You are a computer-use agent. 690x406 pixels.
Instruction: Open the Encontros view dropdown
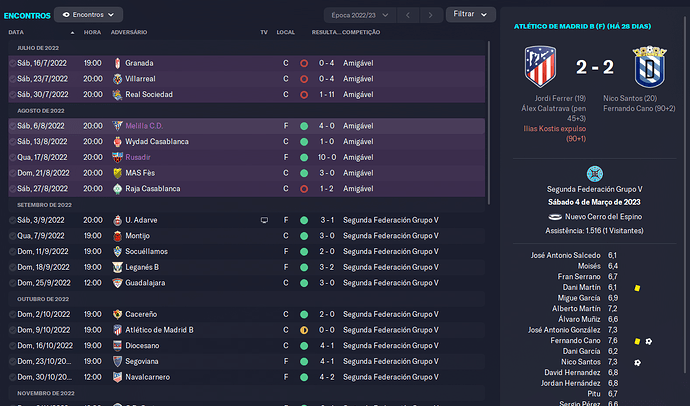[88, 15]
